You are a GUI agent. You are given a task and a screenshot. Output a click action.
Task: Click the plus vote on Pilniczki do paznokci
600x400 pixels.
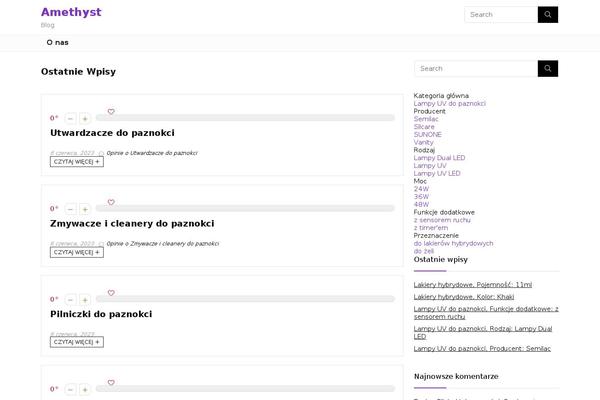[x=85, y=300]
